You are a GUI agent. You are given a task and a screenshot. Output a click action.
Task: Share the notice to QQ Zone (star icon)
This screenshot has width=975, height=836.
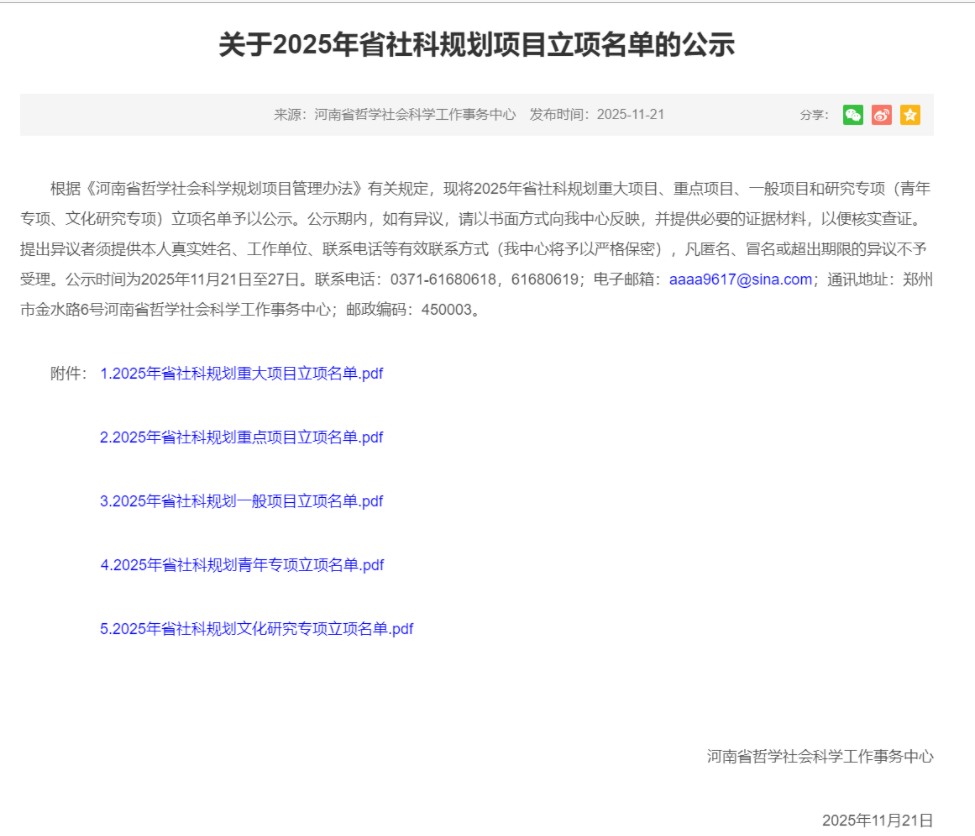(x=909, y=115)
